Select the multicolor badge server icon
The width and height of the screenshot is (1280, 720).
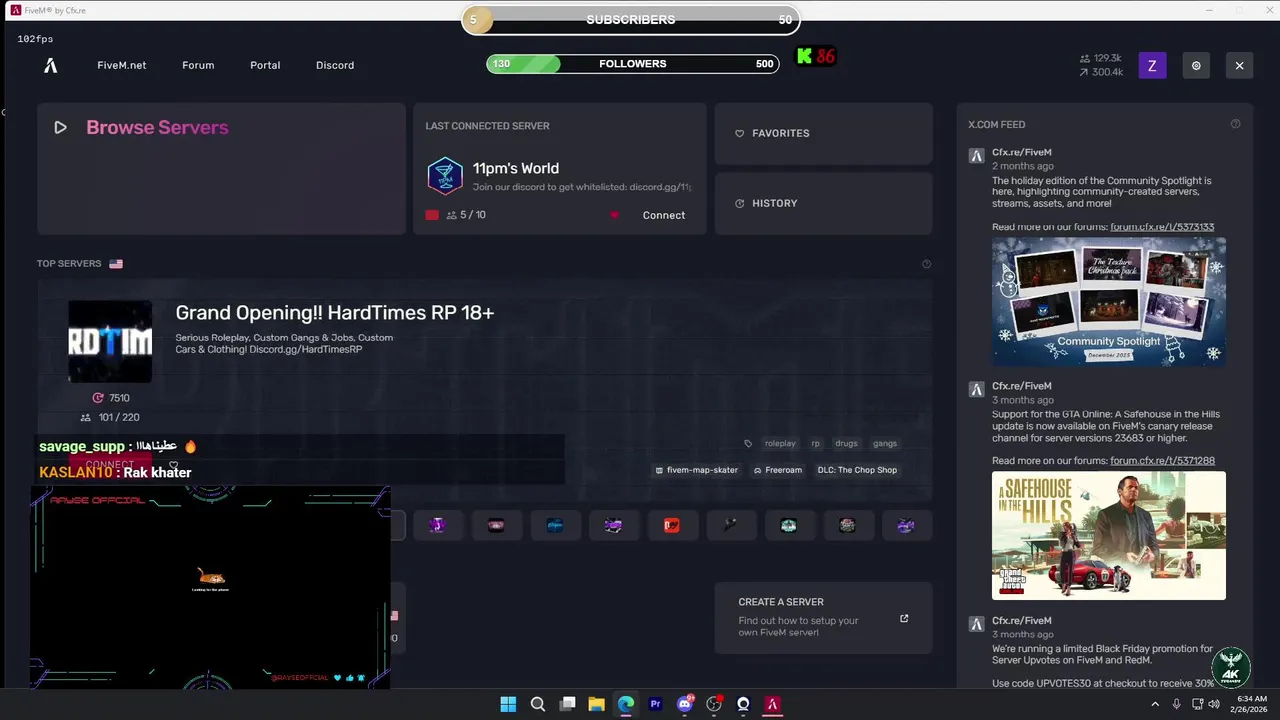pyautogui.click(x=847, y=525)
